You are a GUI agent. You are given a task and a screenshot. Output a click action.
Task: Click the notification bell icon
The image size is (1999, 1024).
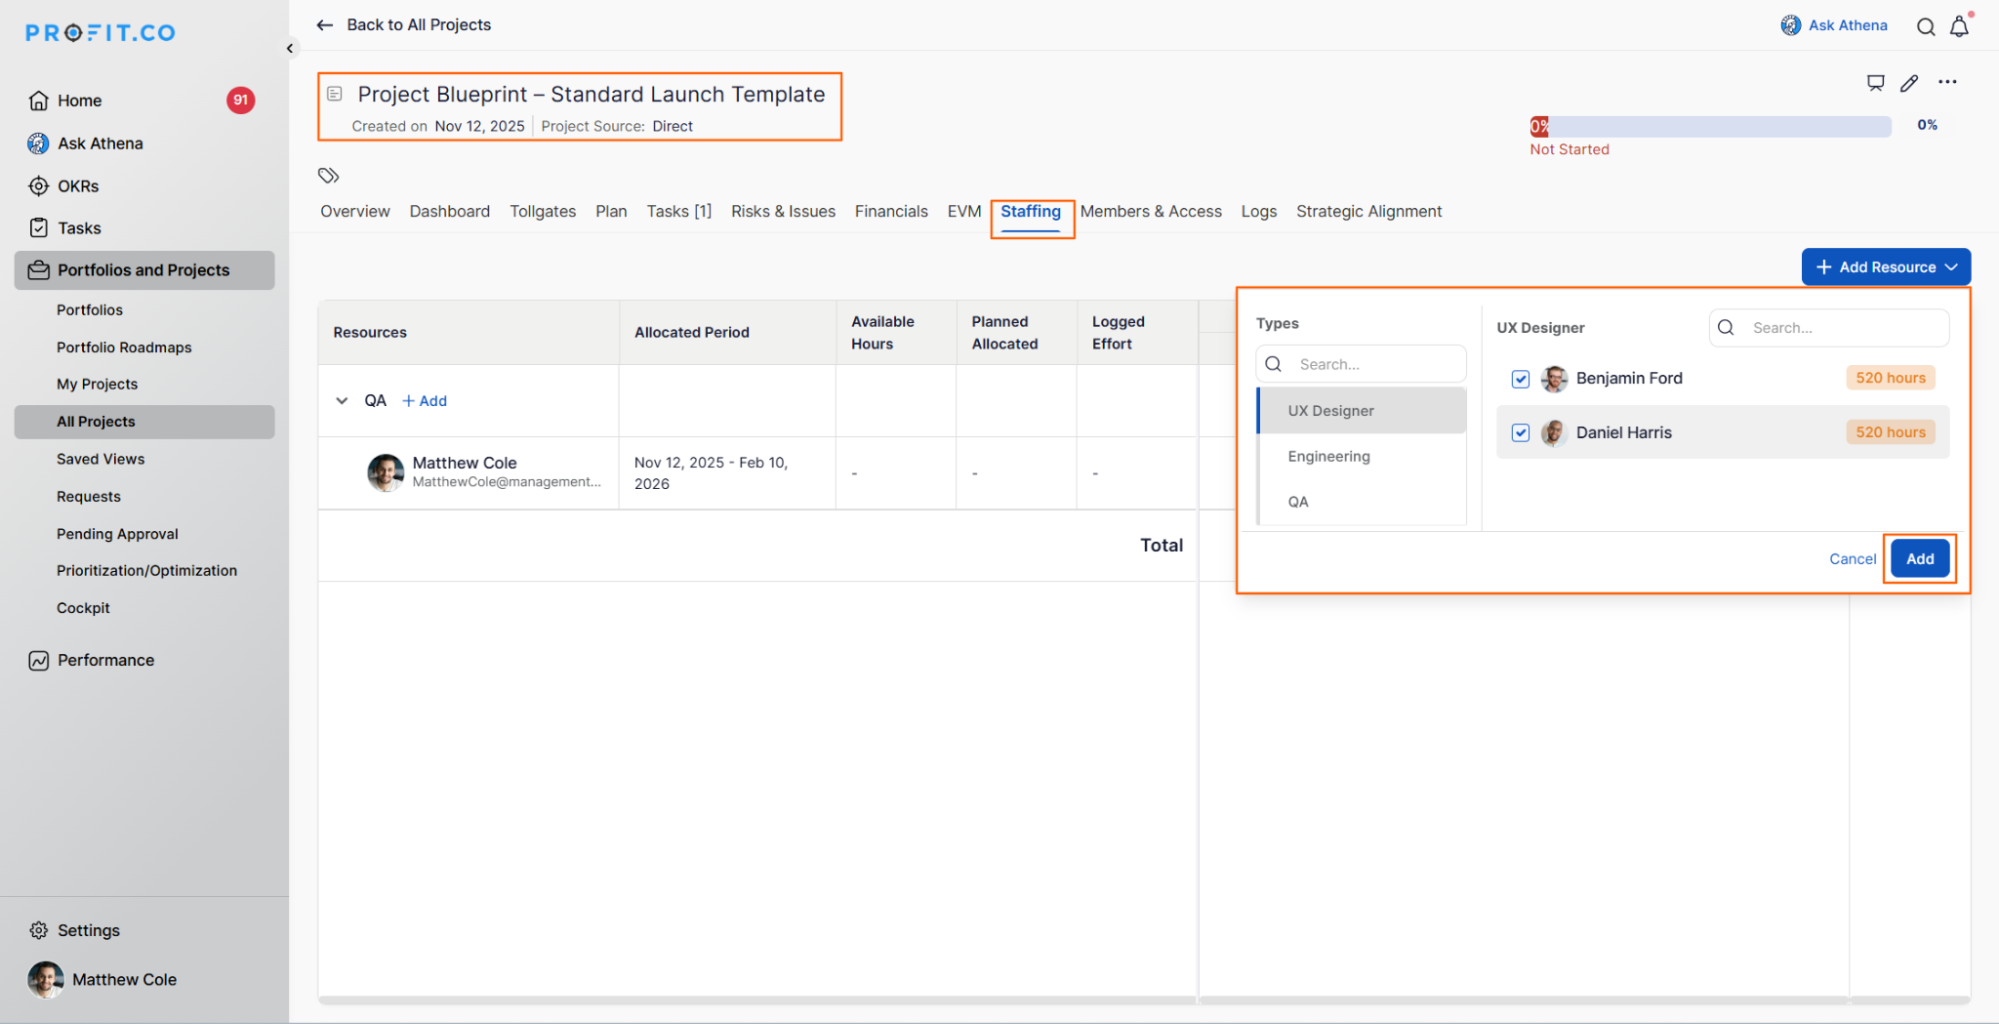coord(1958,27)
